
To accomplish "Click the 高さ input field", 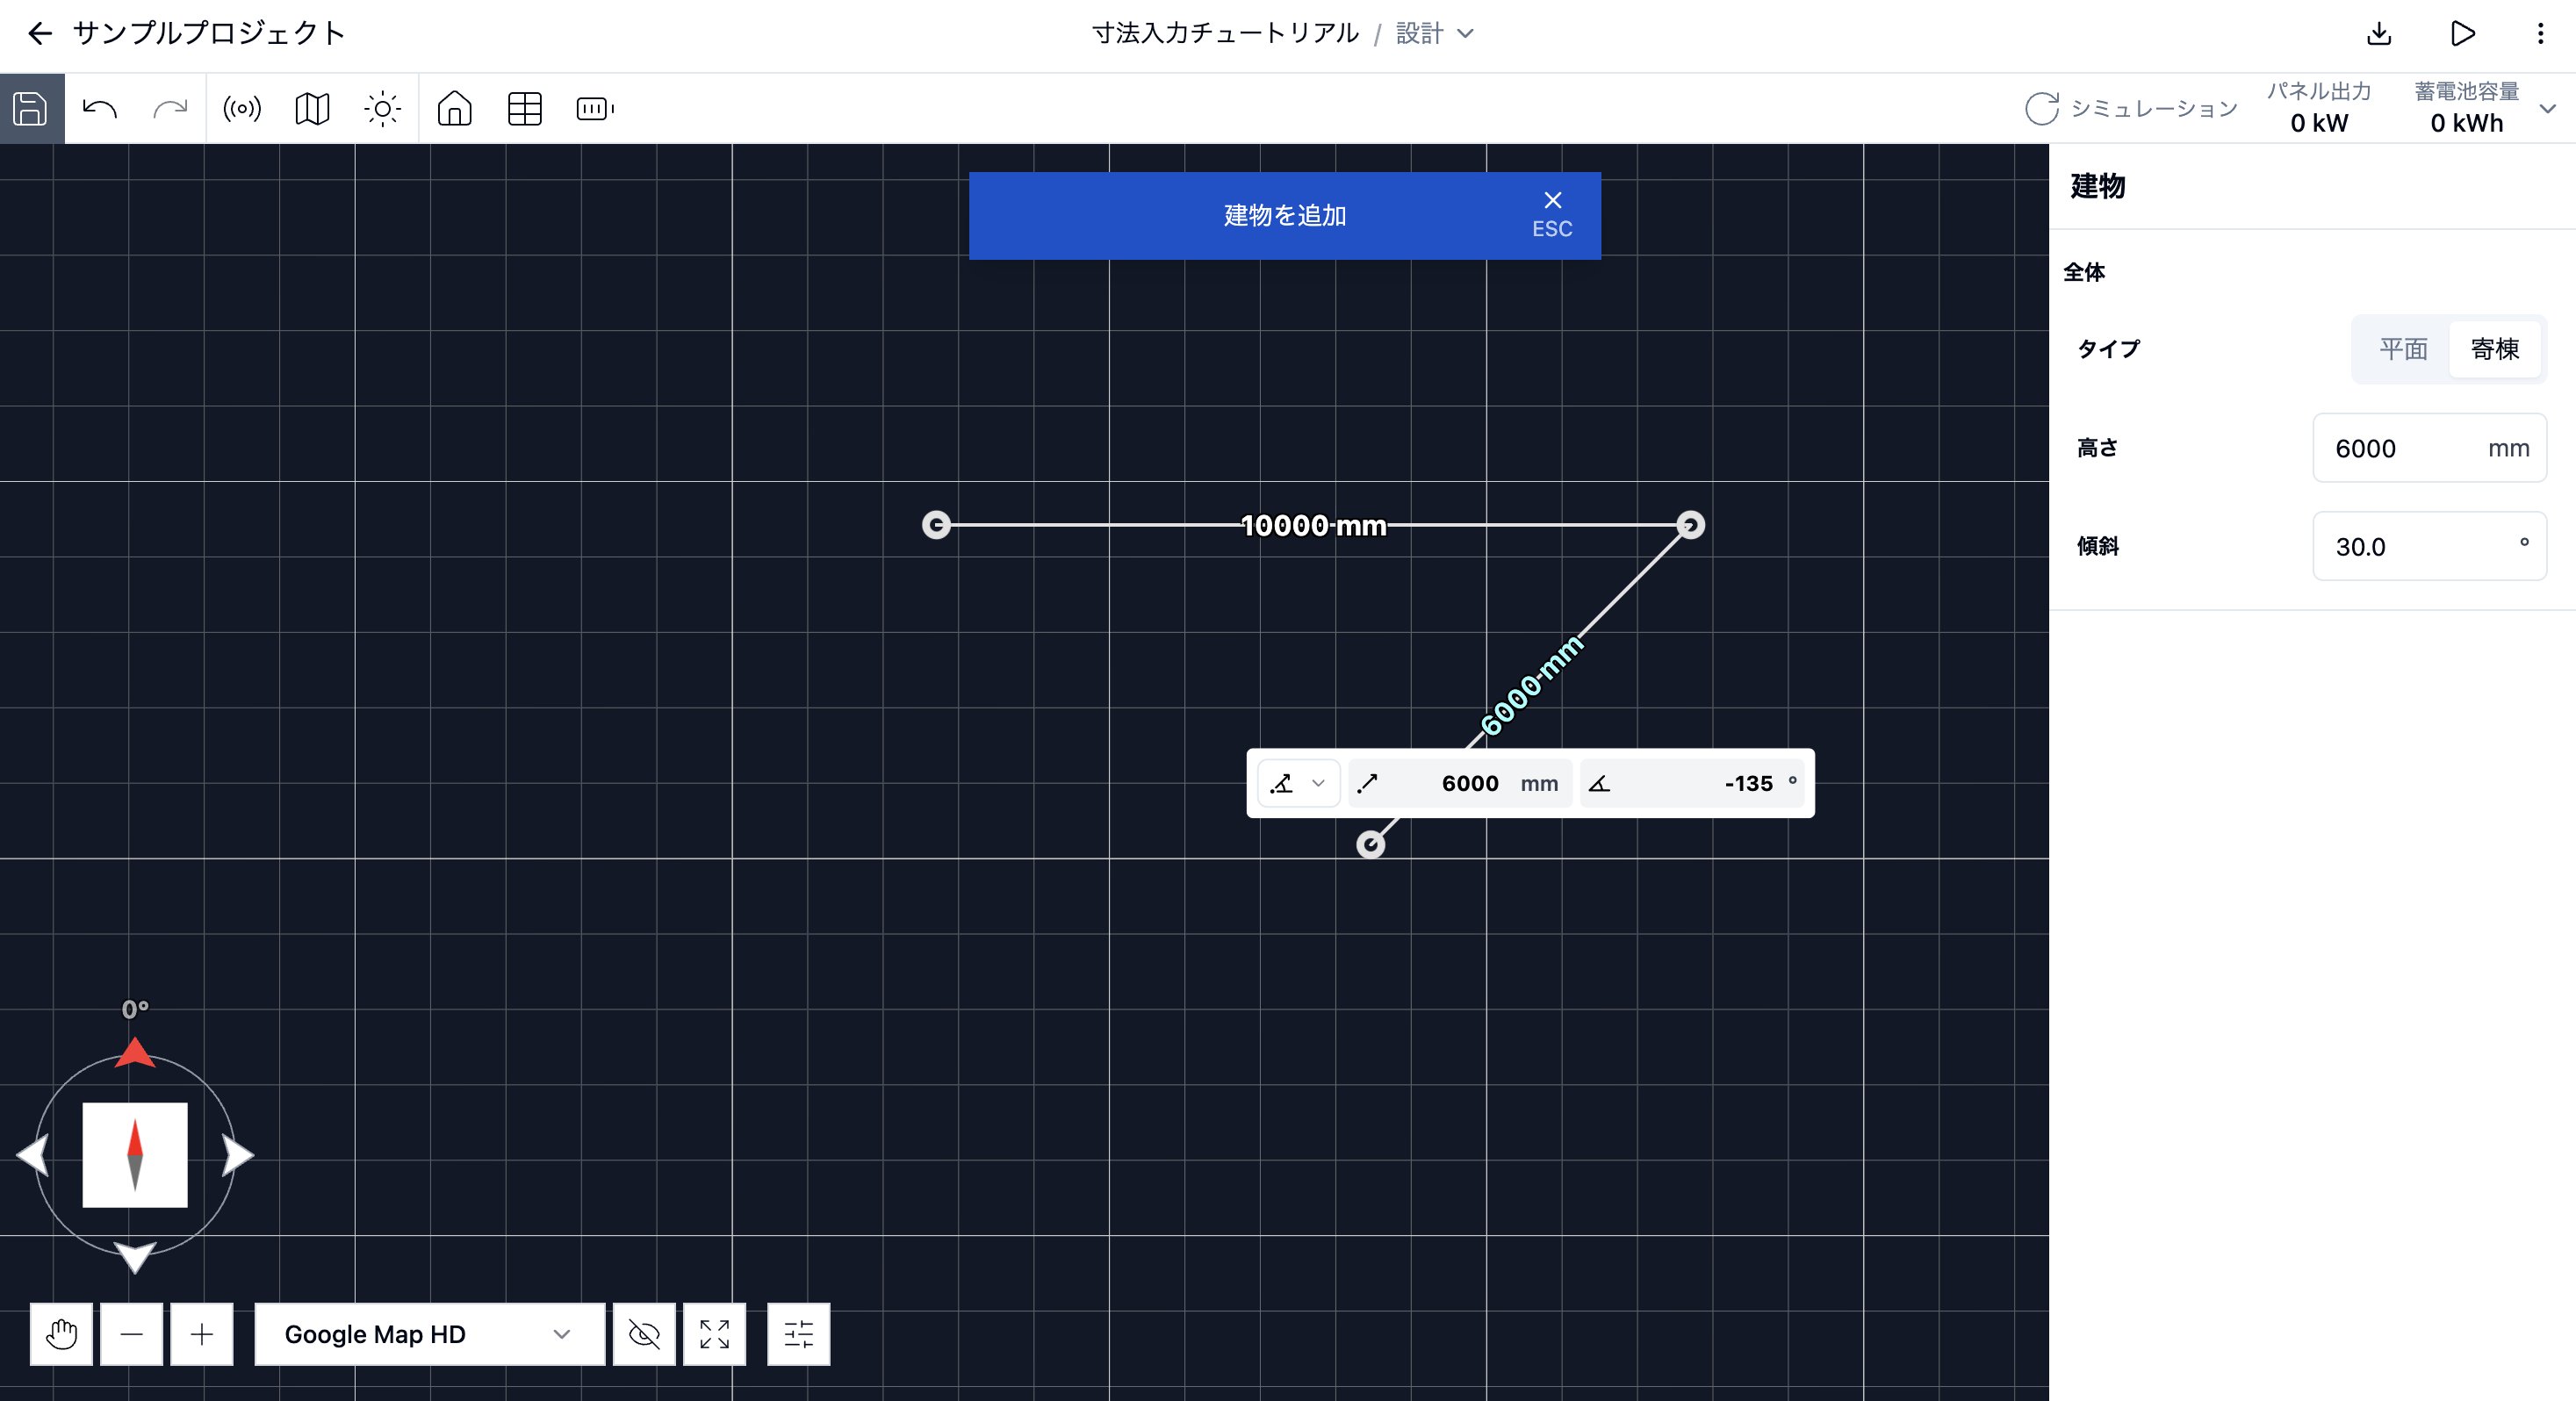I will point(2429,448).
